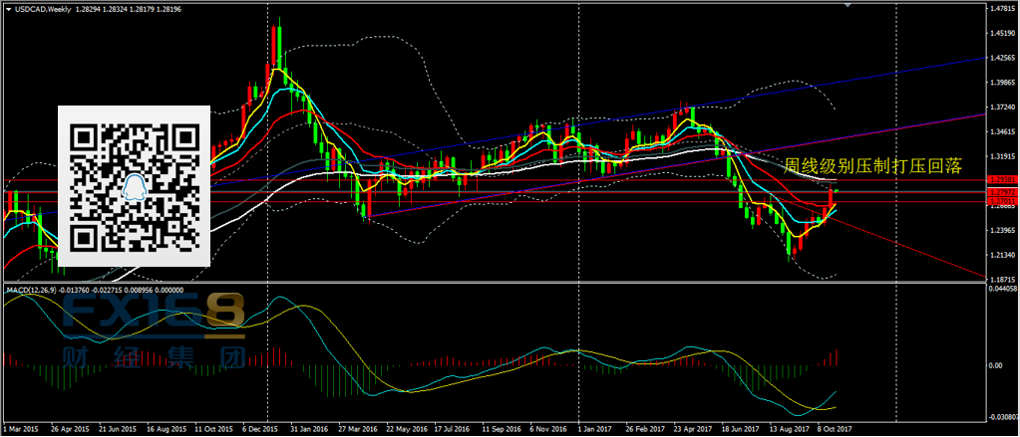Click the MACD 0.00 axis level
The width and height of the screenshot is (1020, 437).
995,365
